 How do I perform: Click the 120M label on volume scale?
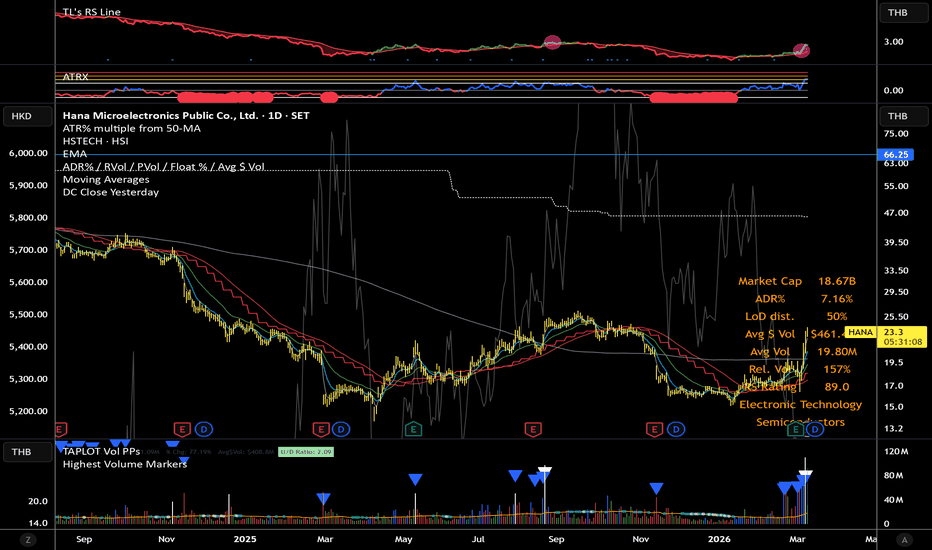pyautogui.click(x=896, y=451)
